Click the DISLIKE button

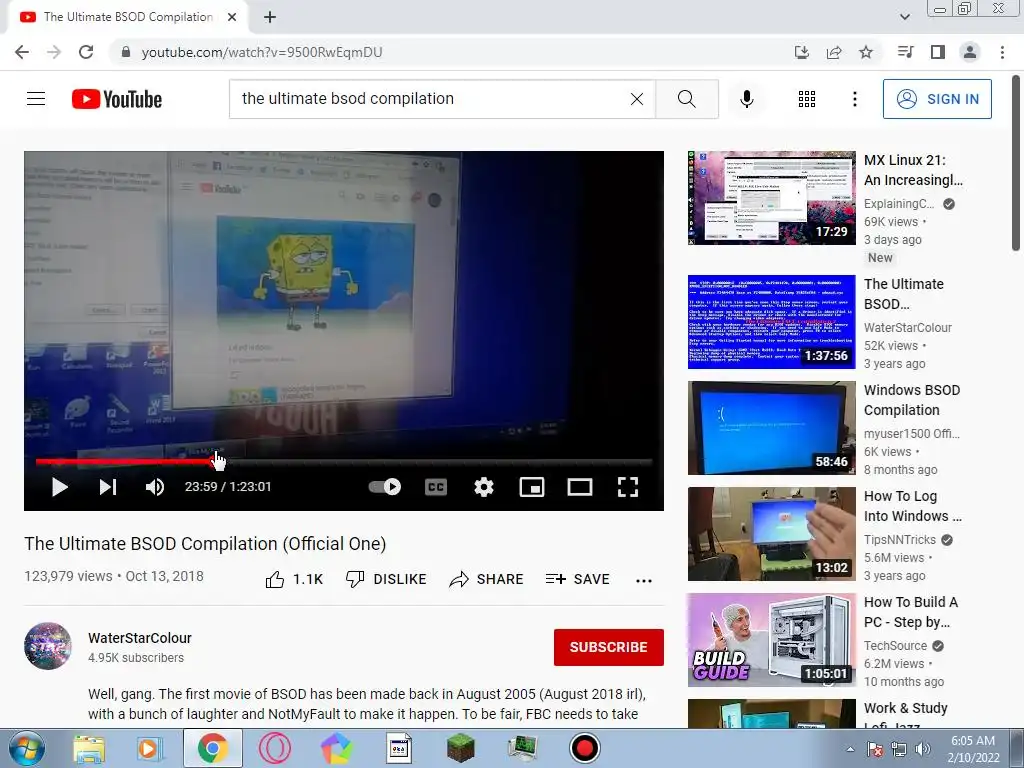(x=386, y=579)
